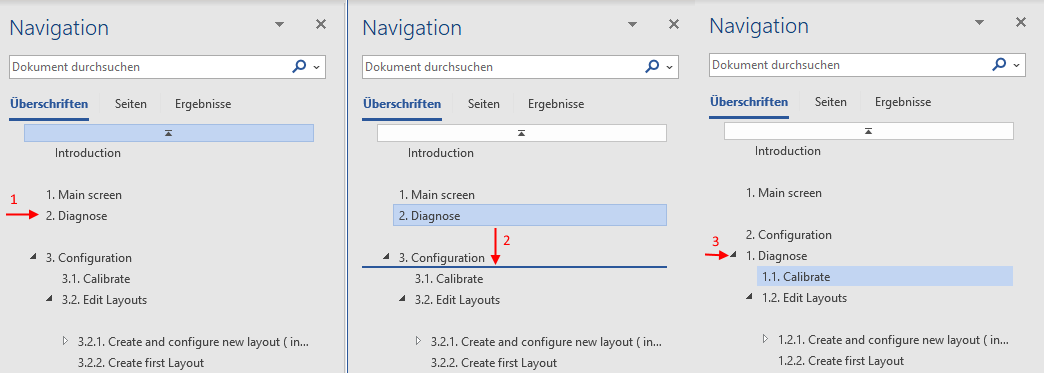Select '3.2.2. Create first Layout' in left pane

(x=141, y=363)
